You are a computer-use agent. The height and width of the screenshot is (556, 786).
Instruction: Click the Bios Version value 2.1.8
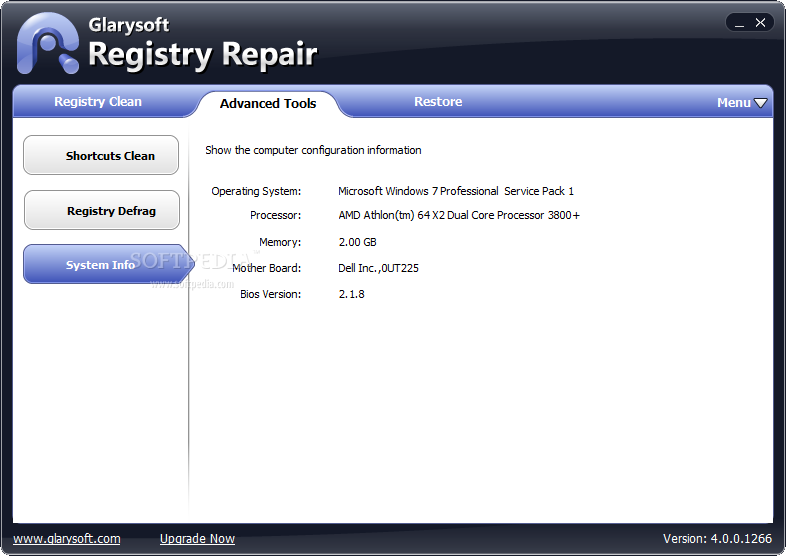351,294
